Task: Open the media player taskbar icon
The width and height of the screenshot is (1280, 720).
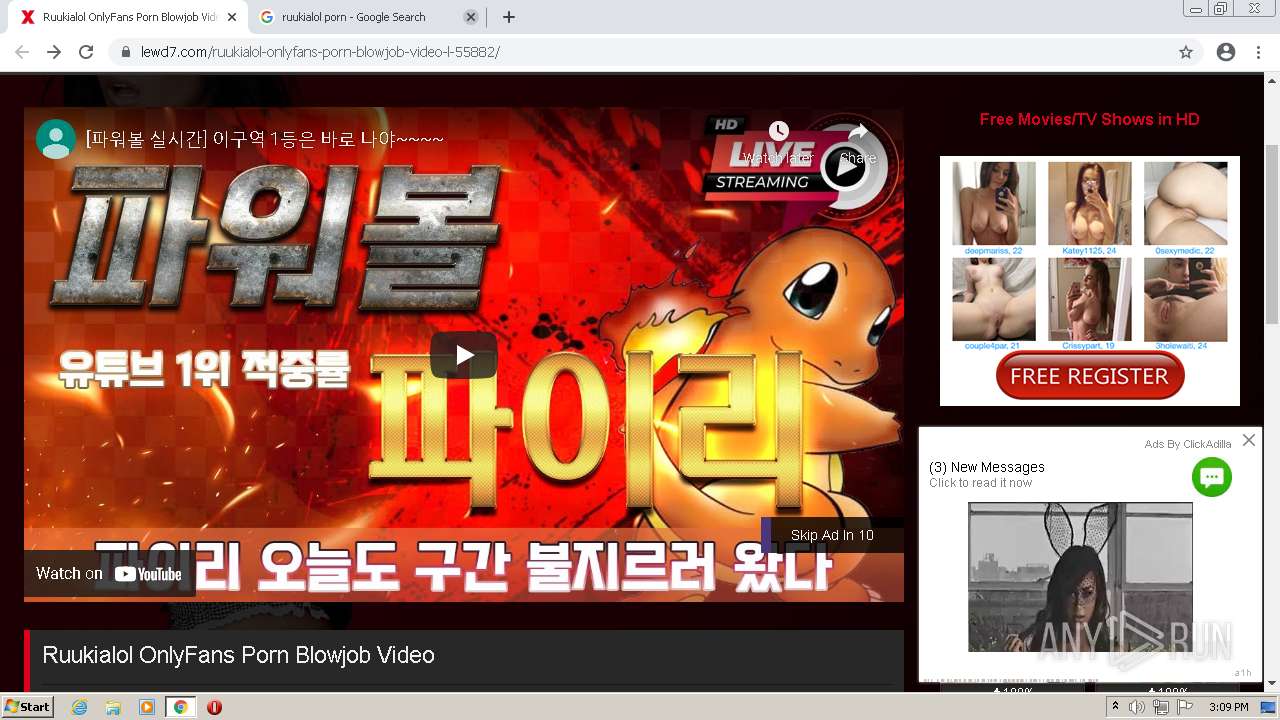Action: pyautogui.click(x=147, y=707)
